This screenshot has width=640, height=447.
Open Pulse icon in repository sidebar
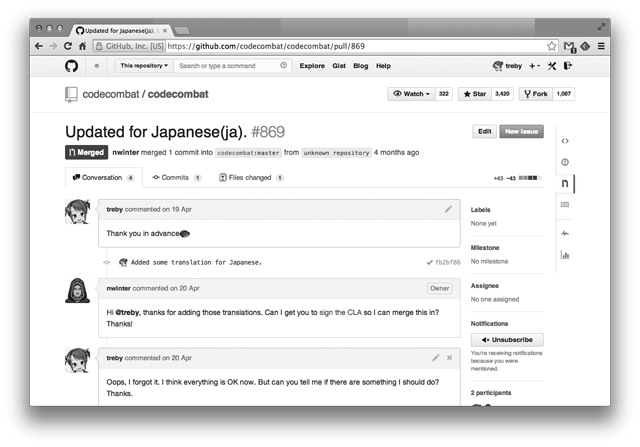pyautogui.click(x=565, y=234)
